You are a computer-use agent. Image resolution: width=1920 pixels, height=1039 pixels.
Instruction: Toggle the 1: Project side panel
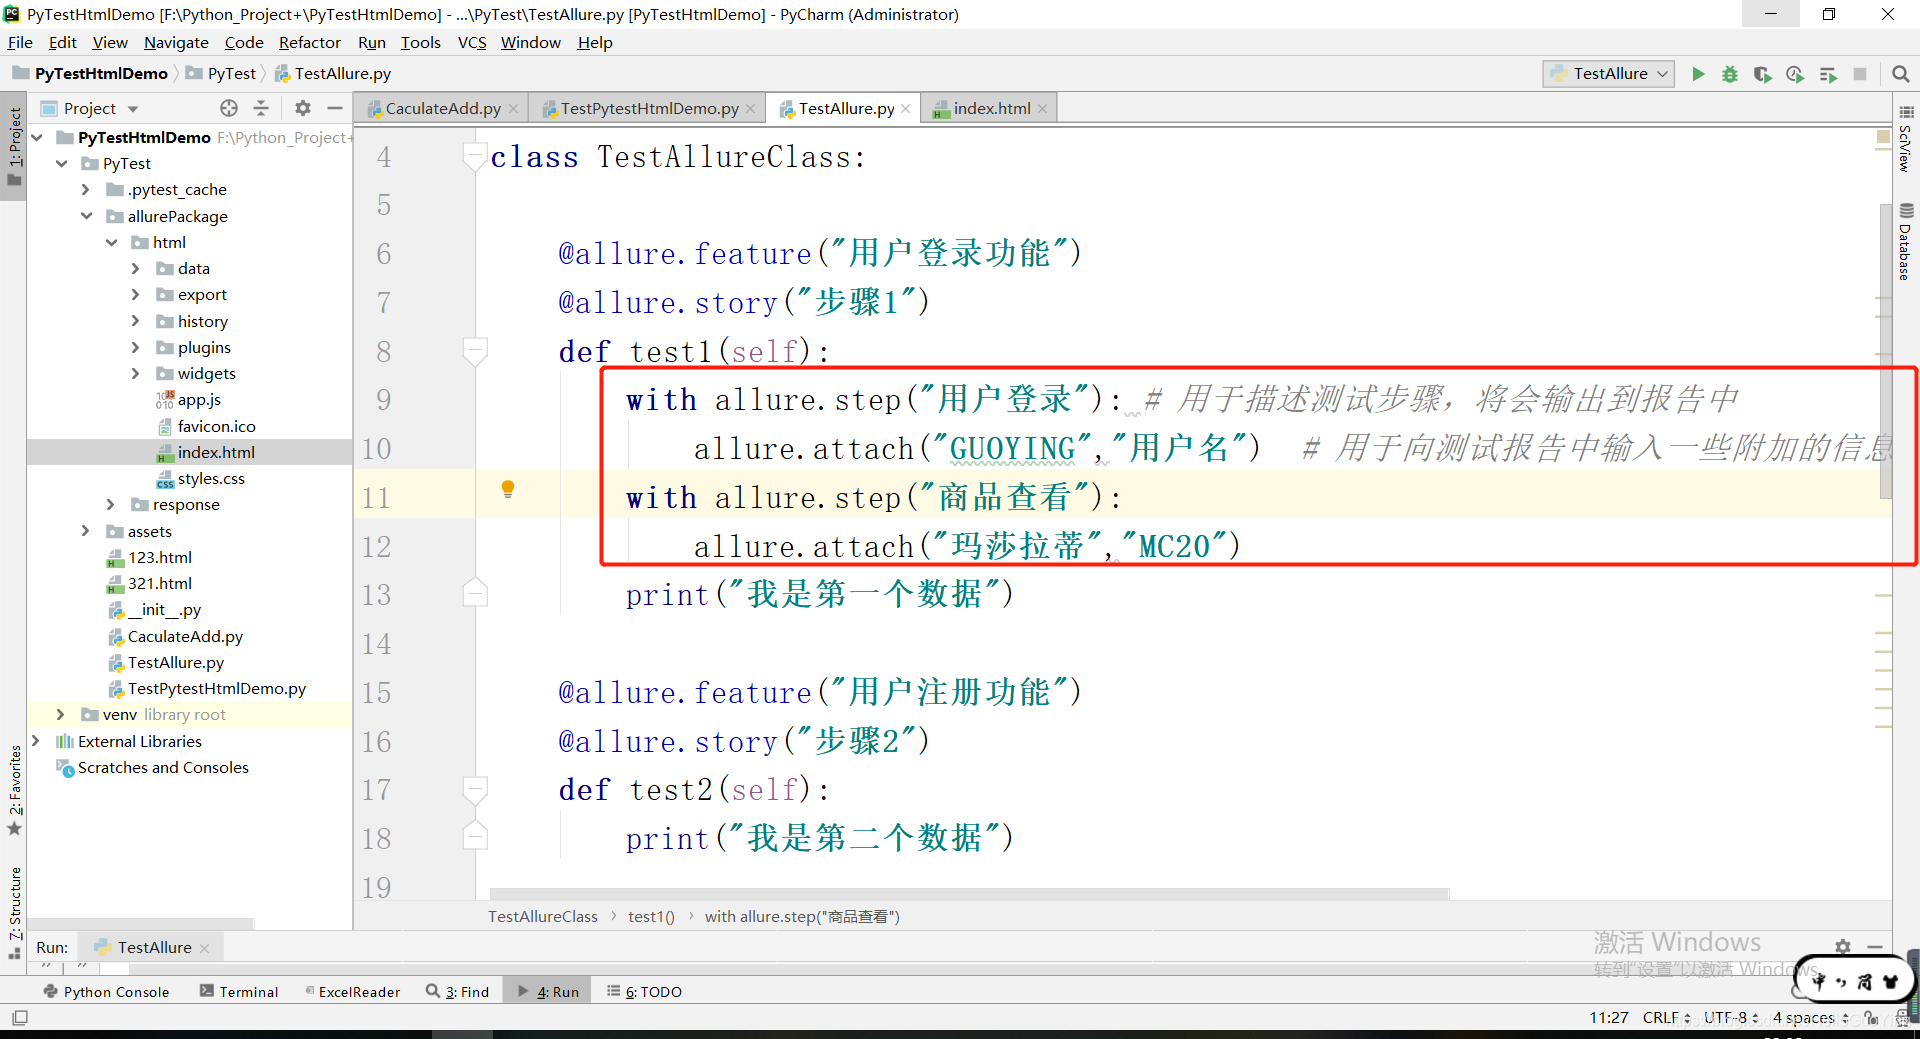click(x=15, y=146)
